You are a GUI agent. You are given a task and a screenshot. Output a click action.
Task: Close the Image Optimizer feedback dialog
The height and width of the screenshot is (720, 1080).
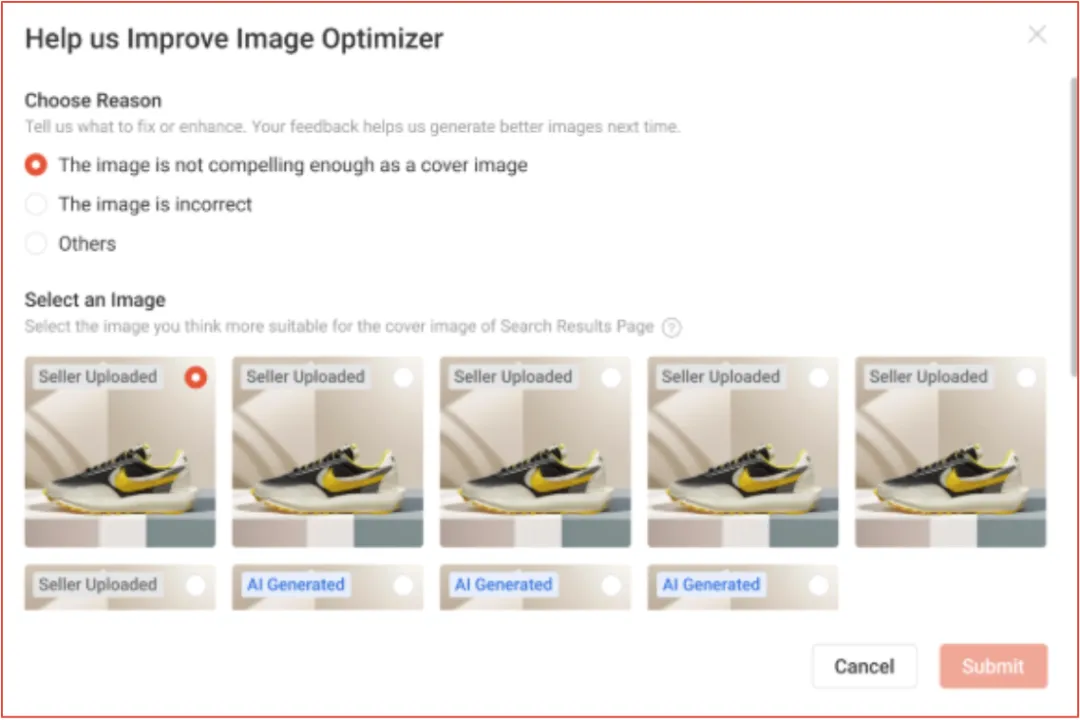(1037, 36)
